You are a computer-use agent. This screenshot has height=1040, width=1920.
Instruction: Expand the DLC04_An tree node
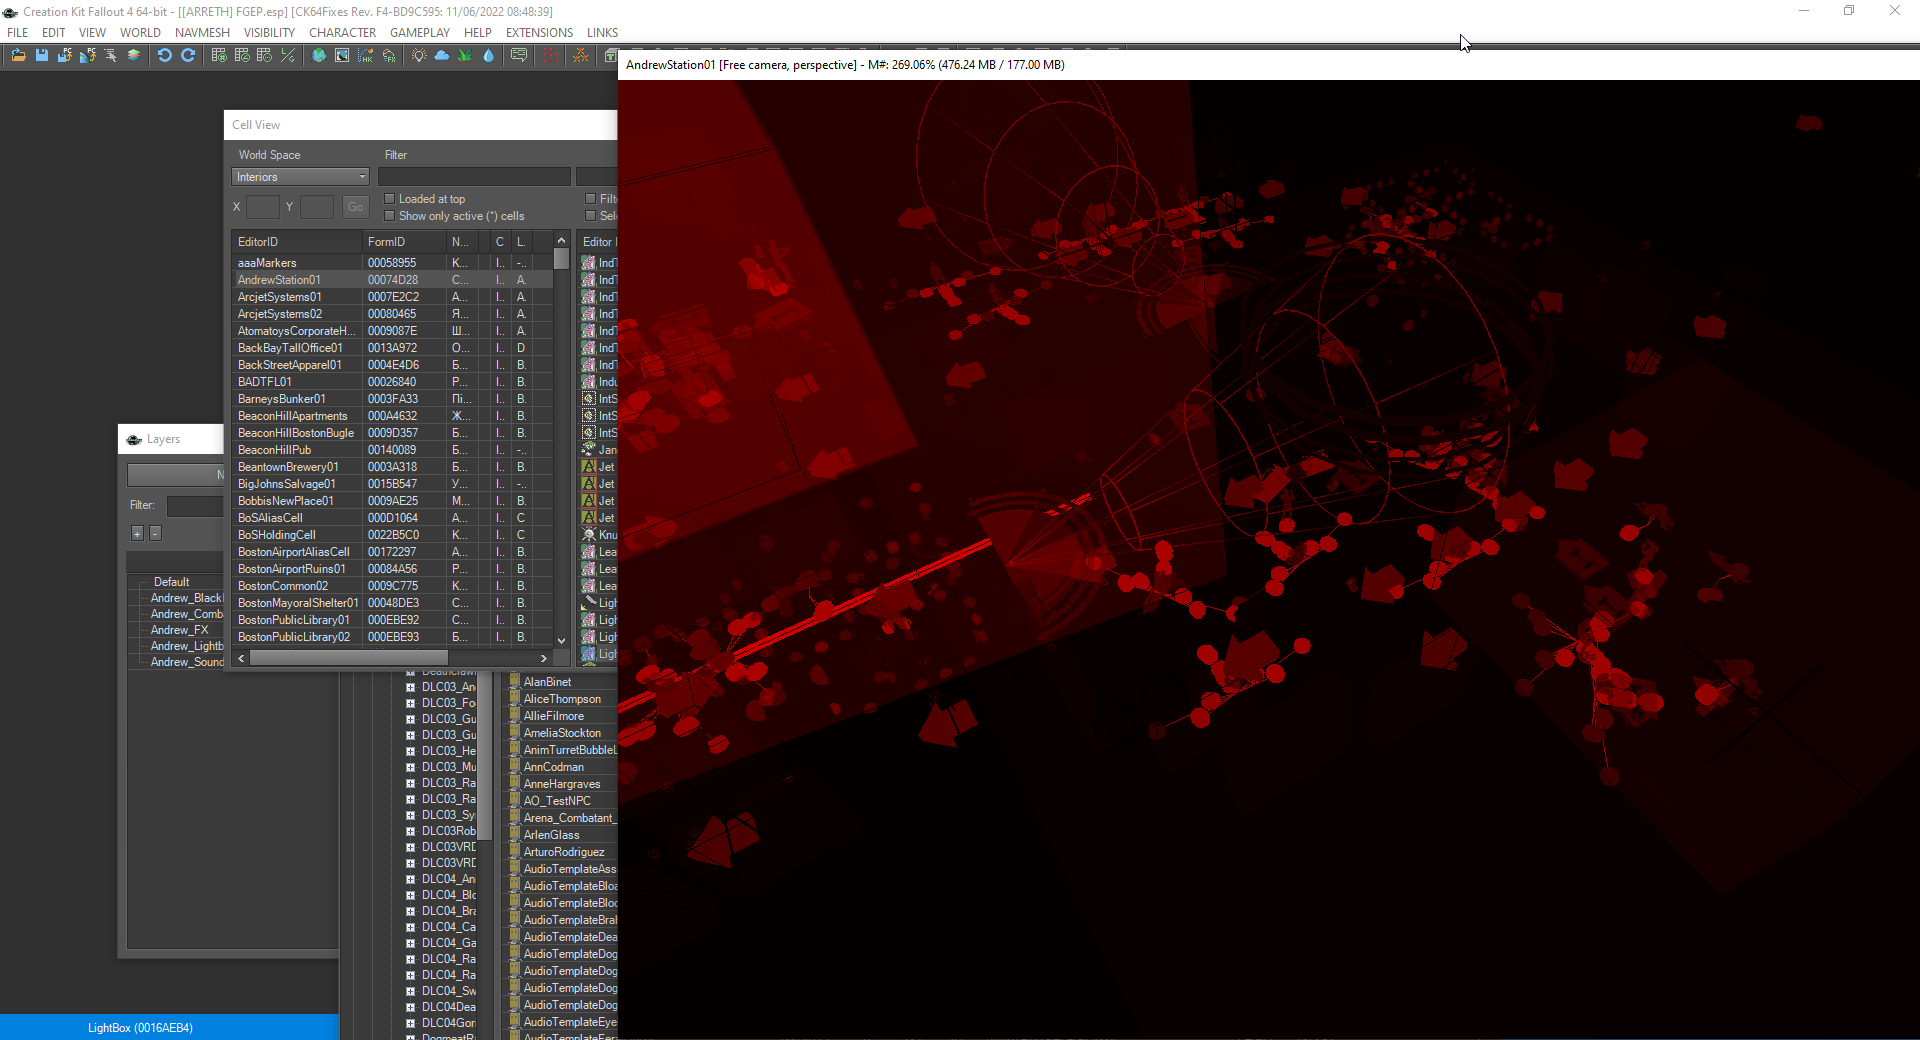tap(410, 879)
